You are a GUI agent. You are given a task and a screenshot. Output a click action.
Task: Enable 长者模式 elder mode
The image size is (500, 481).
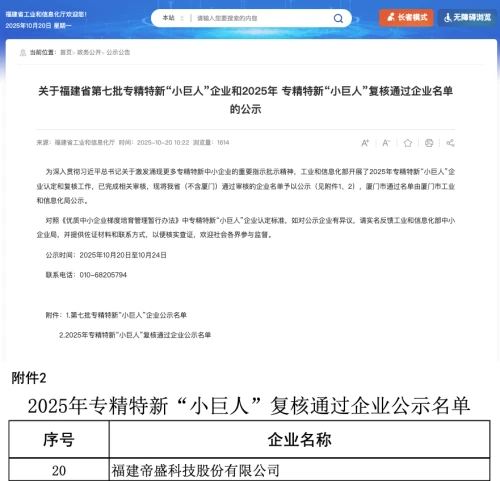coord(406,18)
